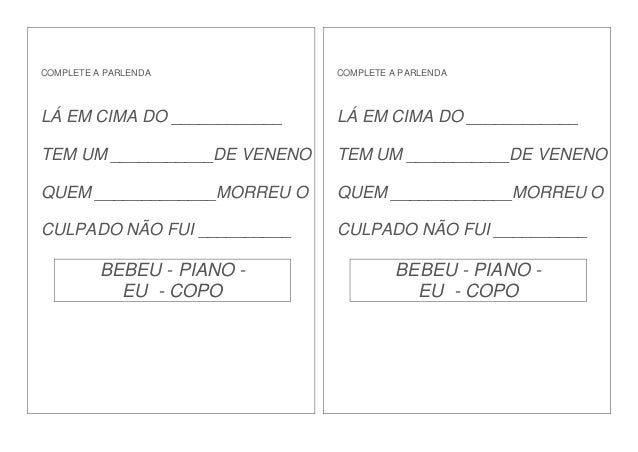Select the word BEBEU in right word box
Screen dimensions: 638x452
427,271
